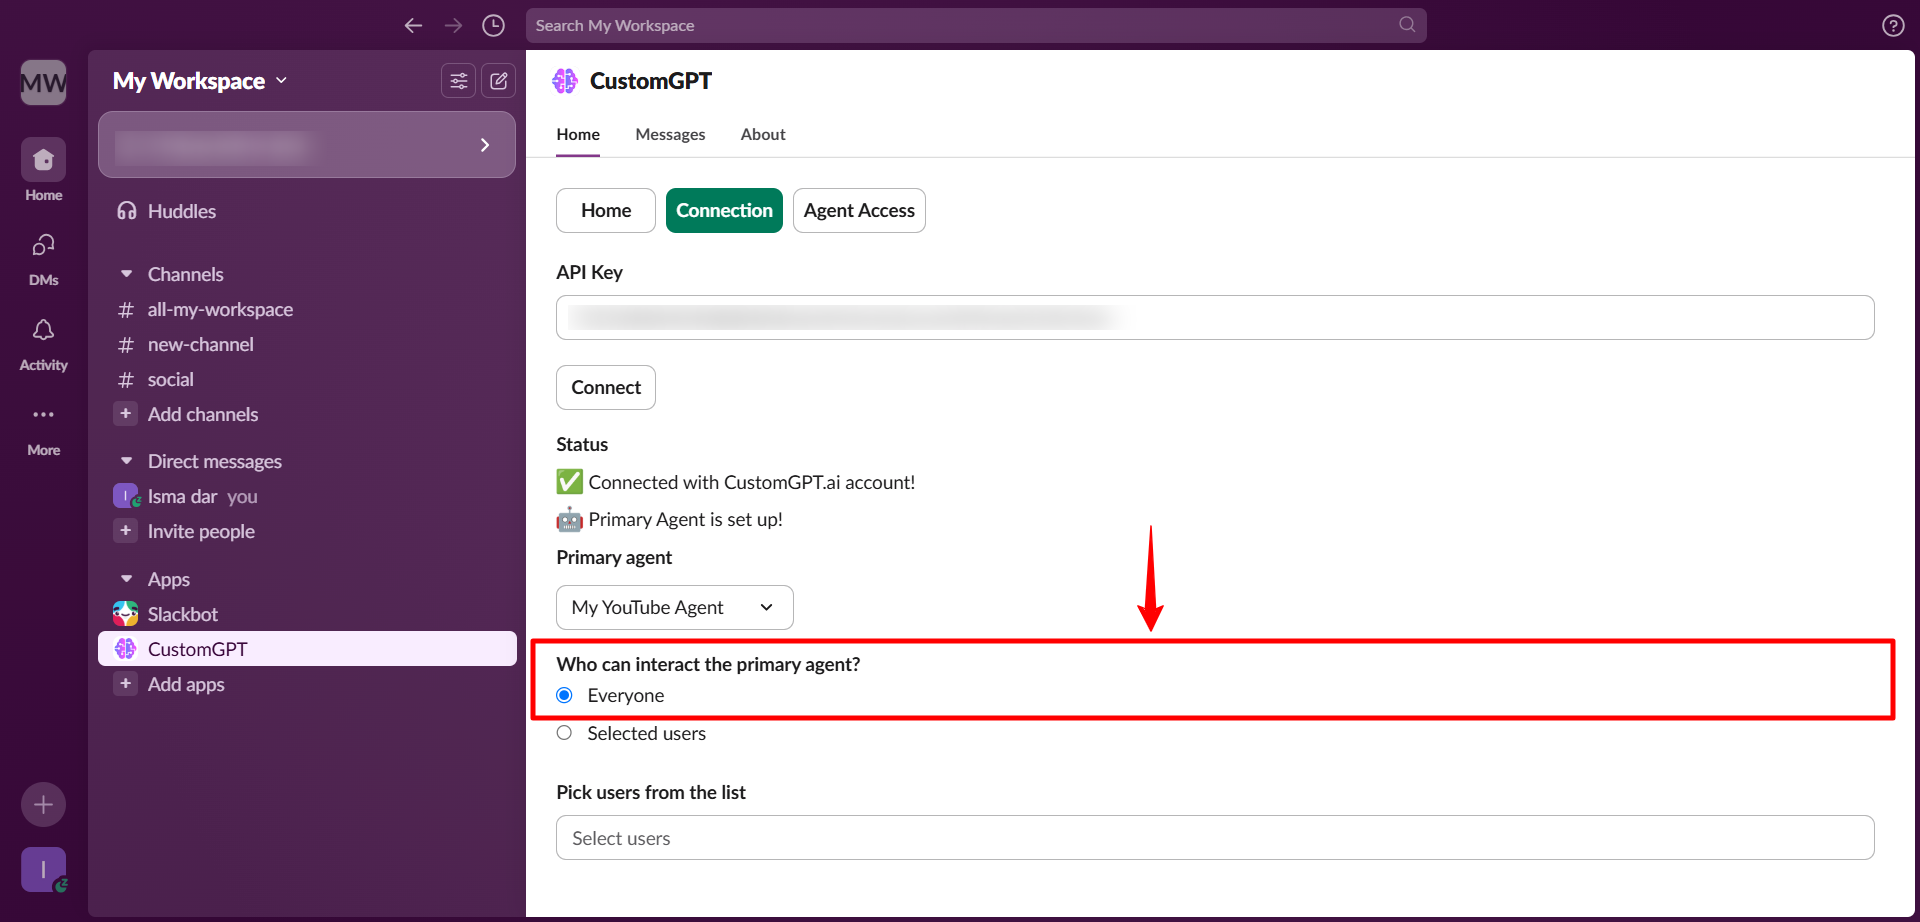Collapse the Direct messages section
This screenshot has width=1920, height=922.
(x=127, y=461)
